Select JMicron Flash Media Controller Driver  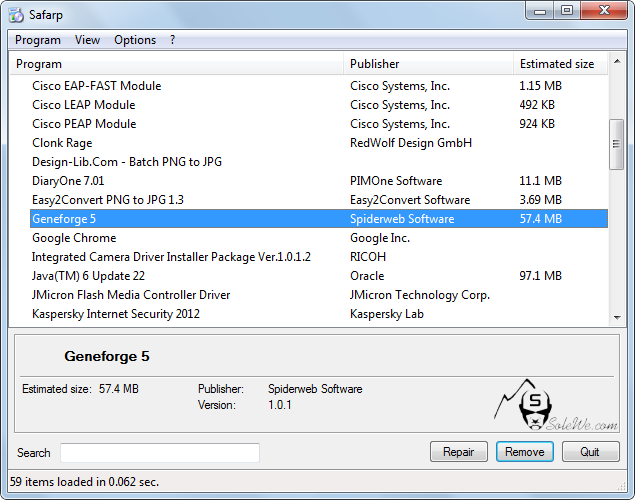319,295
